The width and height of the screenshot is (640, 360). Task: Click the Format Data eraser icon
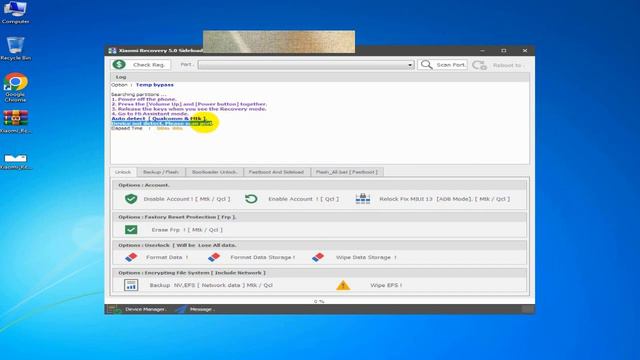click(131, 257)
